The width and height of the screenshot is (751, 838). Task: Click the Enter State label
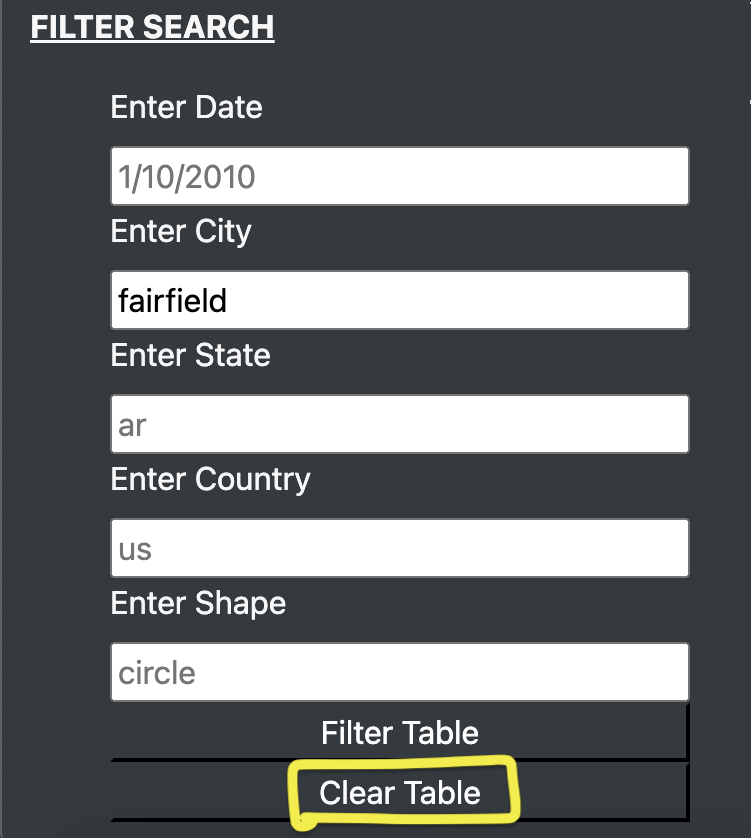[x=190, y=355]
